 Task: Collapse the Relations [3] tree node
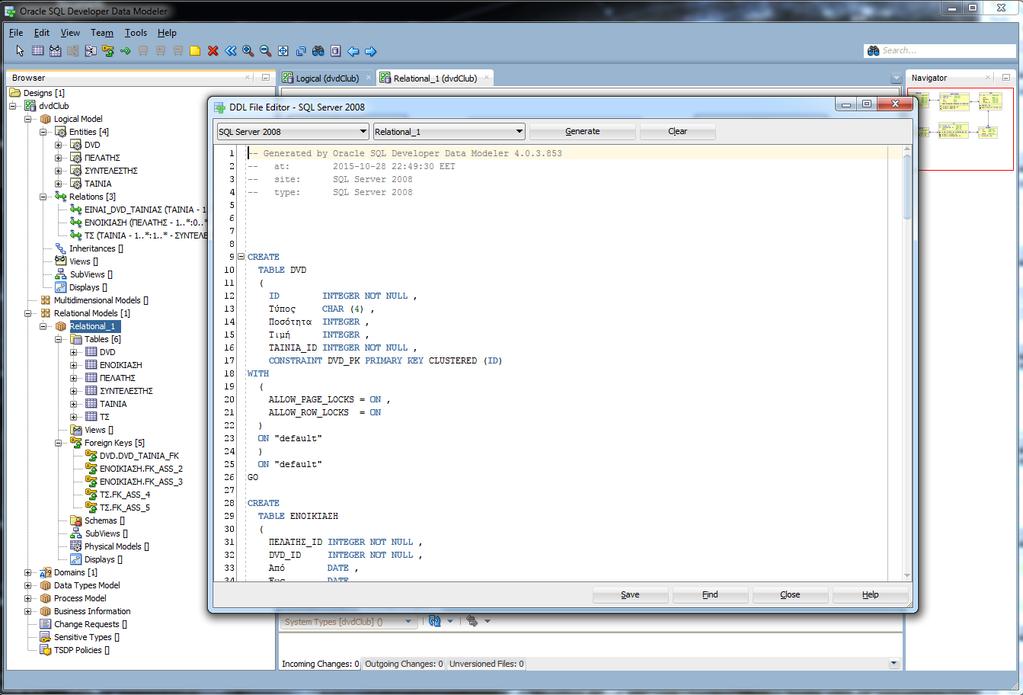[43, 196]
